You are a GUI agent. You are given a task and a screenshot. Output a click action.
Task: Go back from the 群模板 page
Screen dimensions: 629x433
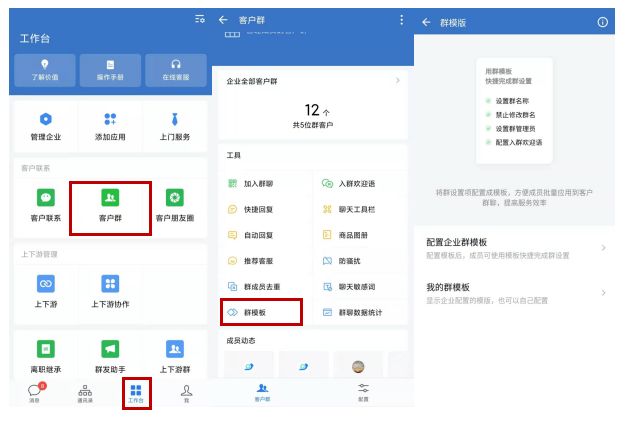tap(427, 22)
